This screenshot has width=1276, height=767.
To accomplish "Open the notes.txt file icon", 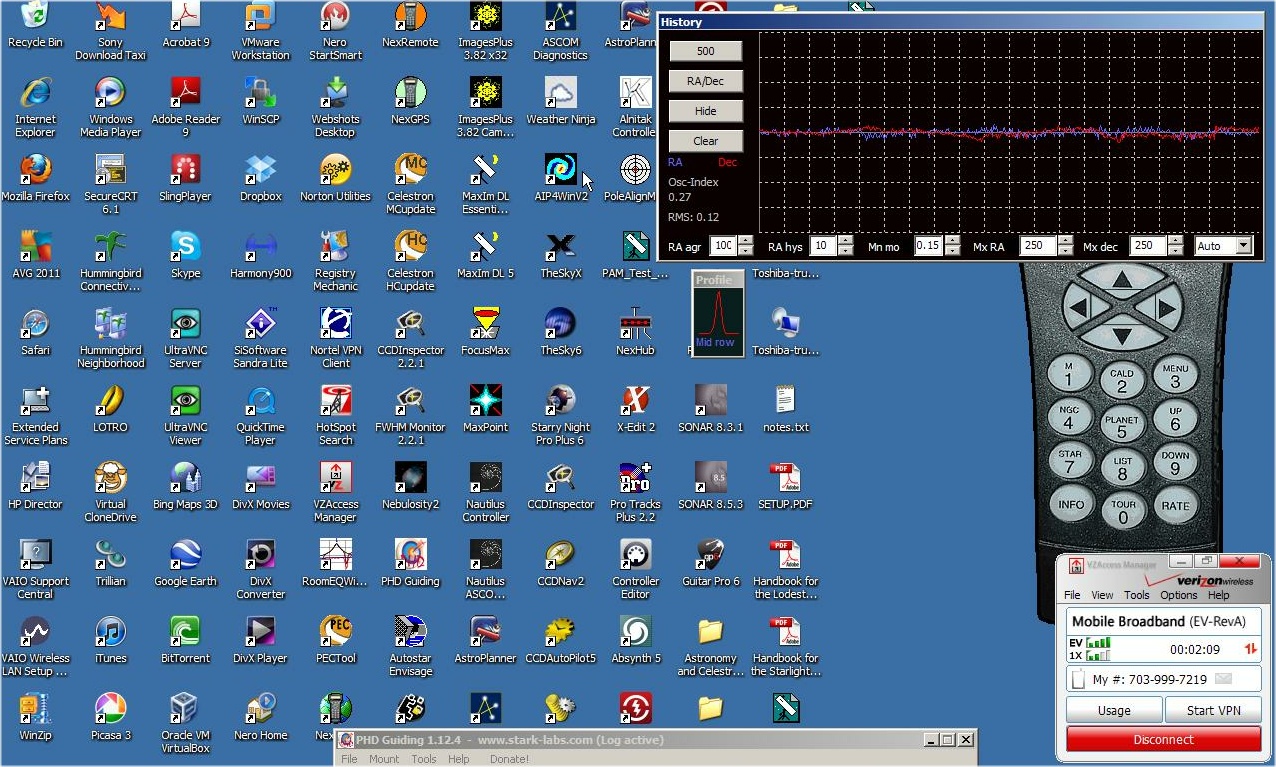I will point(785,409).
